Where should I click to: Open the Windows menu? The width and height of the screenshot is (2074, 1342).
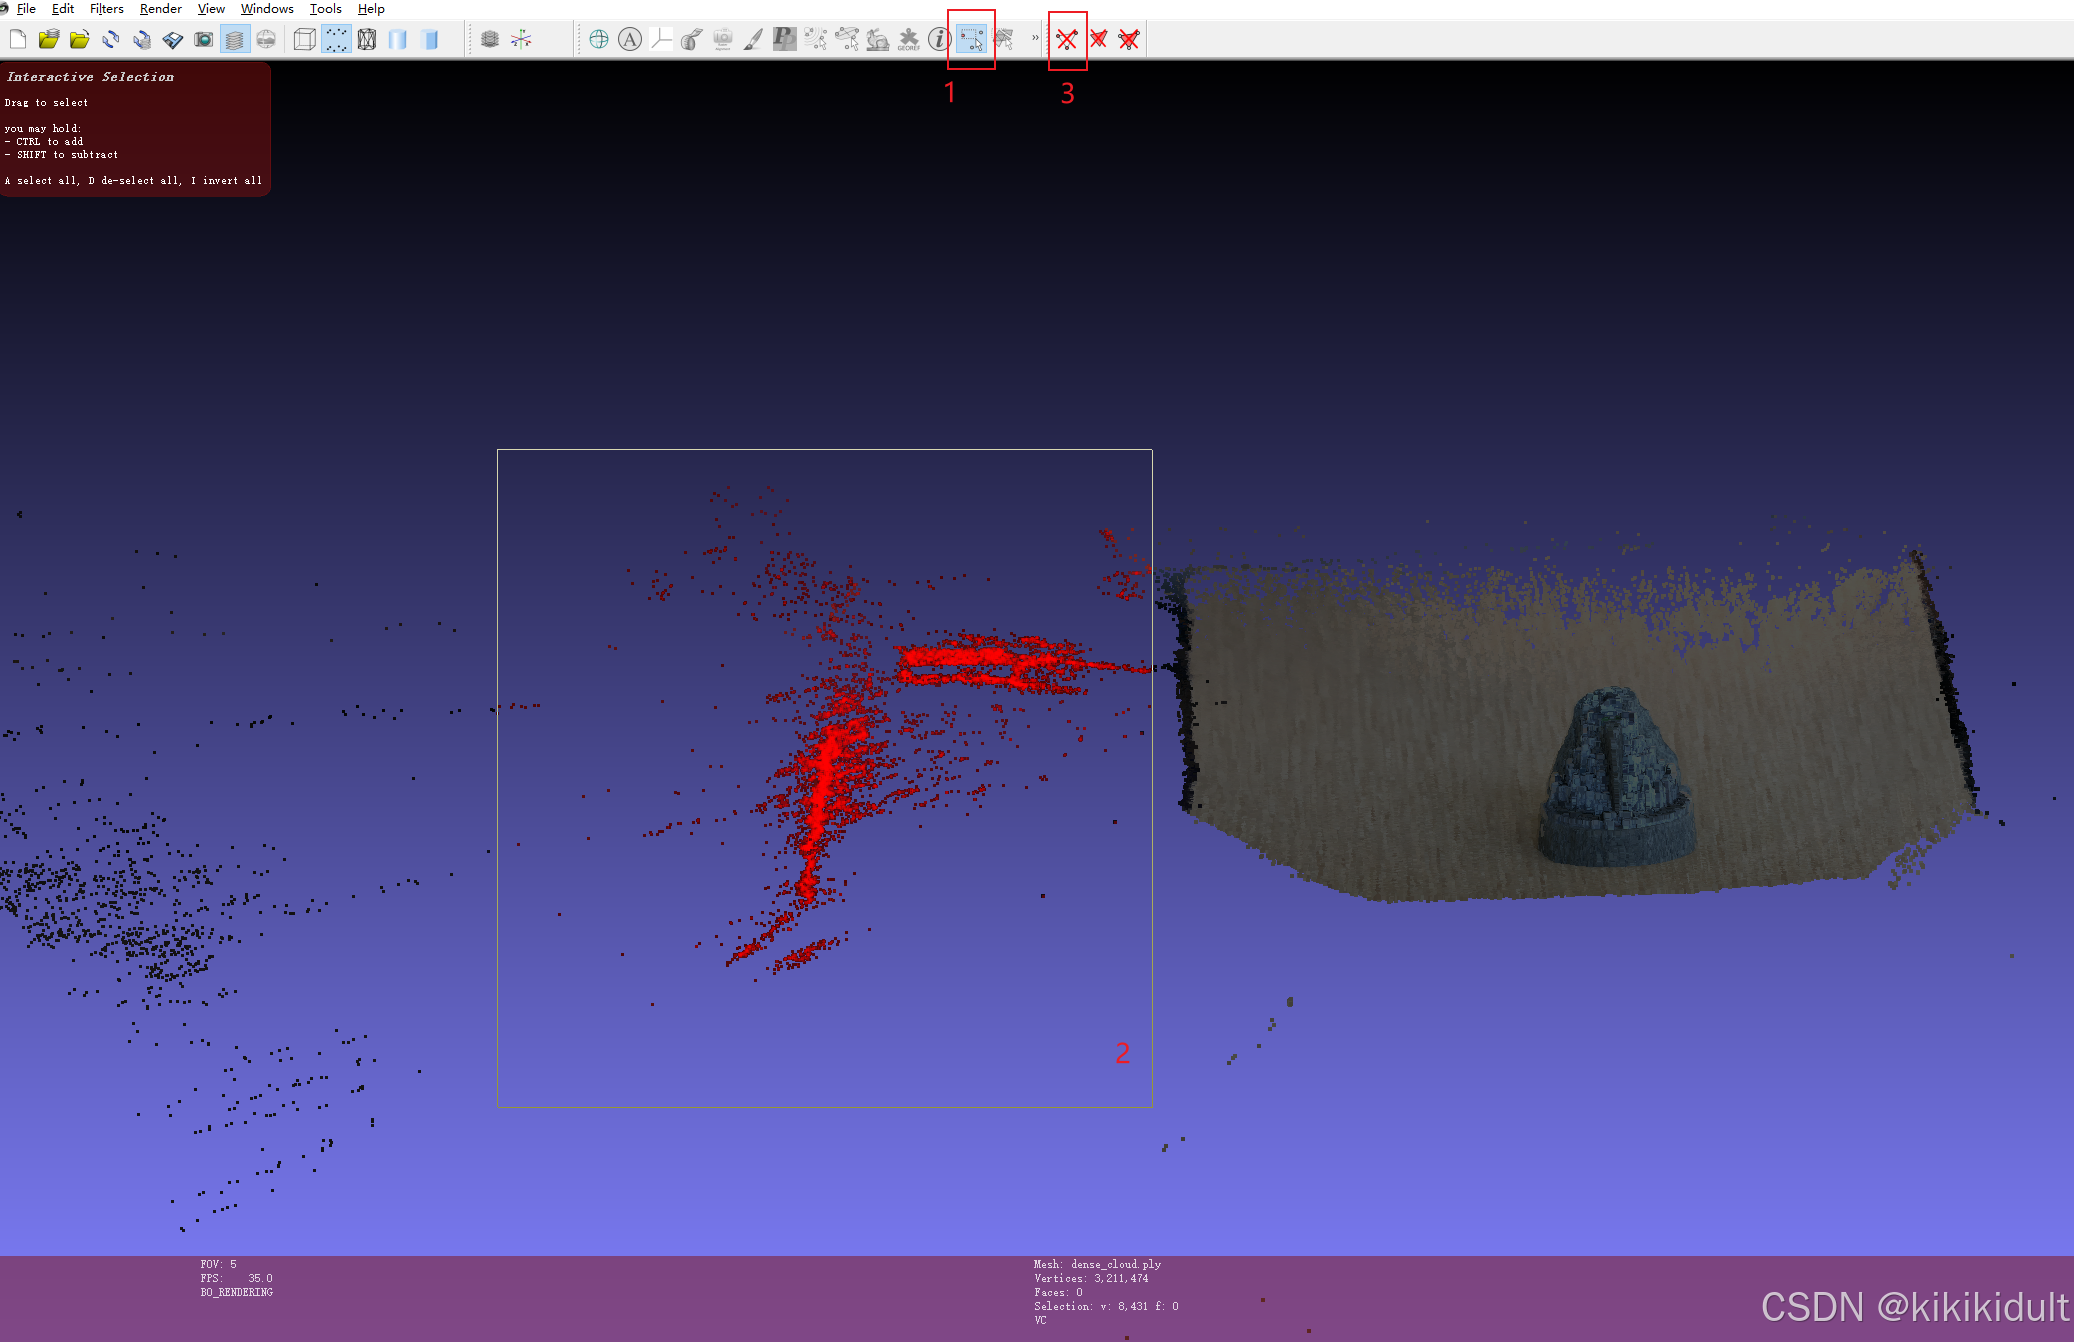(267, 9)
